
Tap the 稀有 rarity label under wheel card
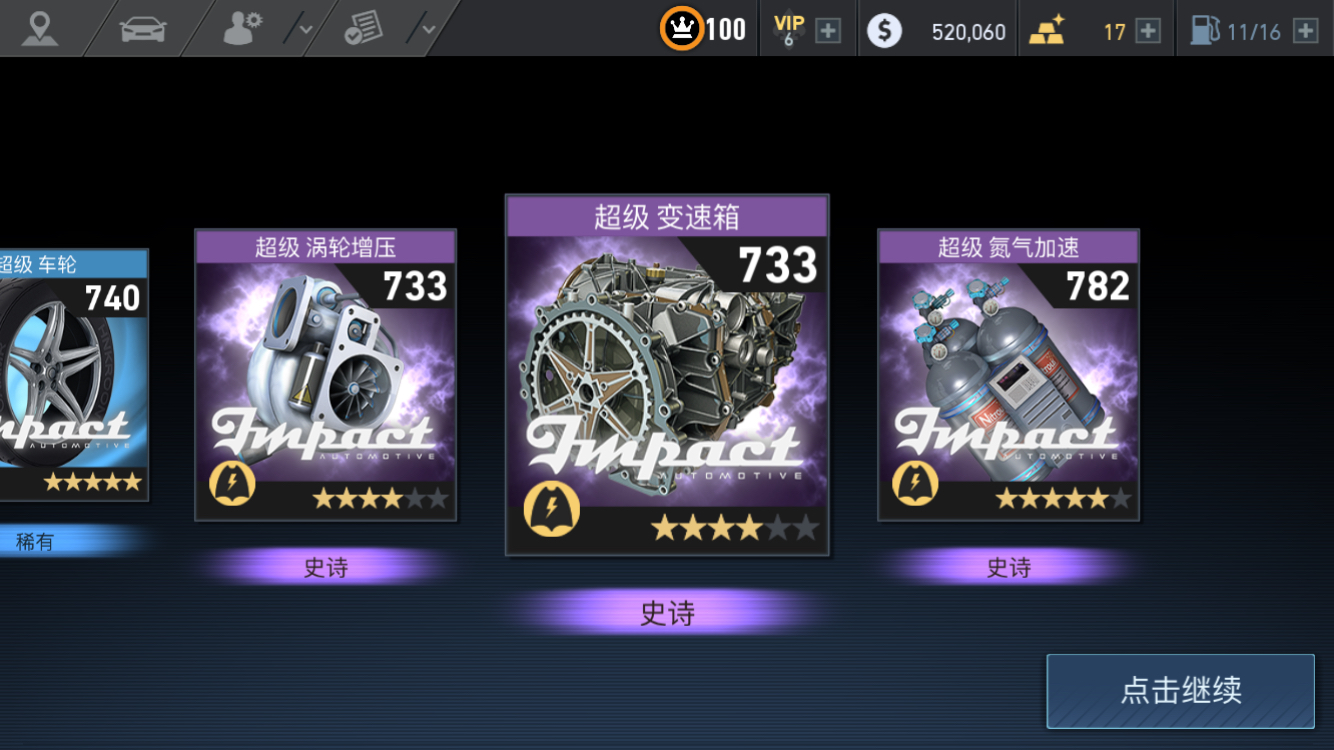pyautogui.click(x=34, y=542)
